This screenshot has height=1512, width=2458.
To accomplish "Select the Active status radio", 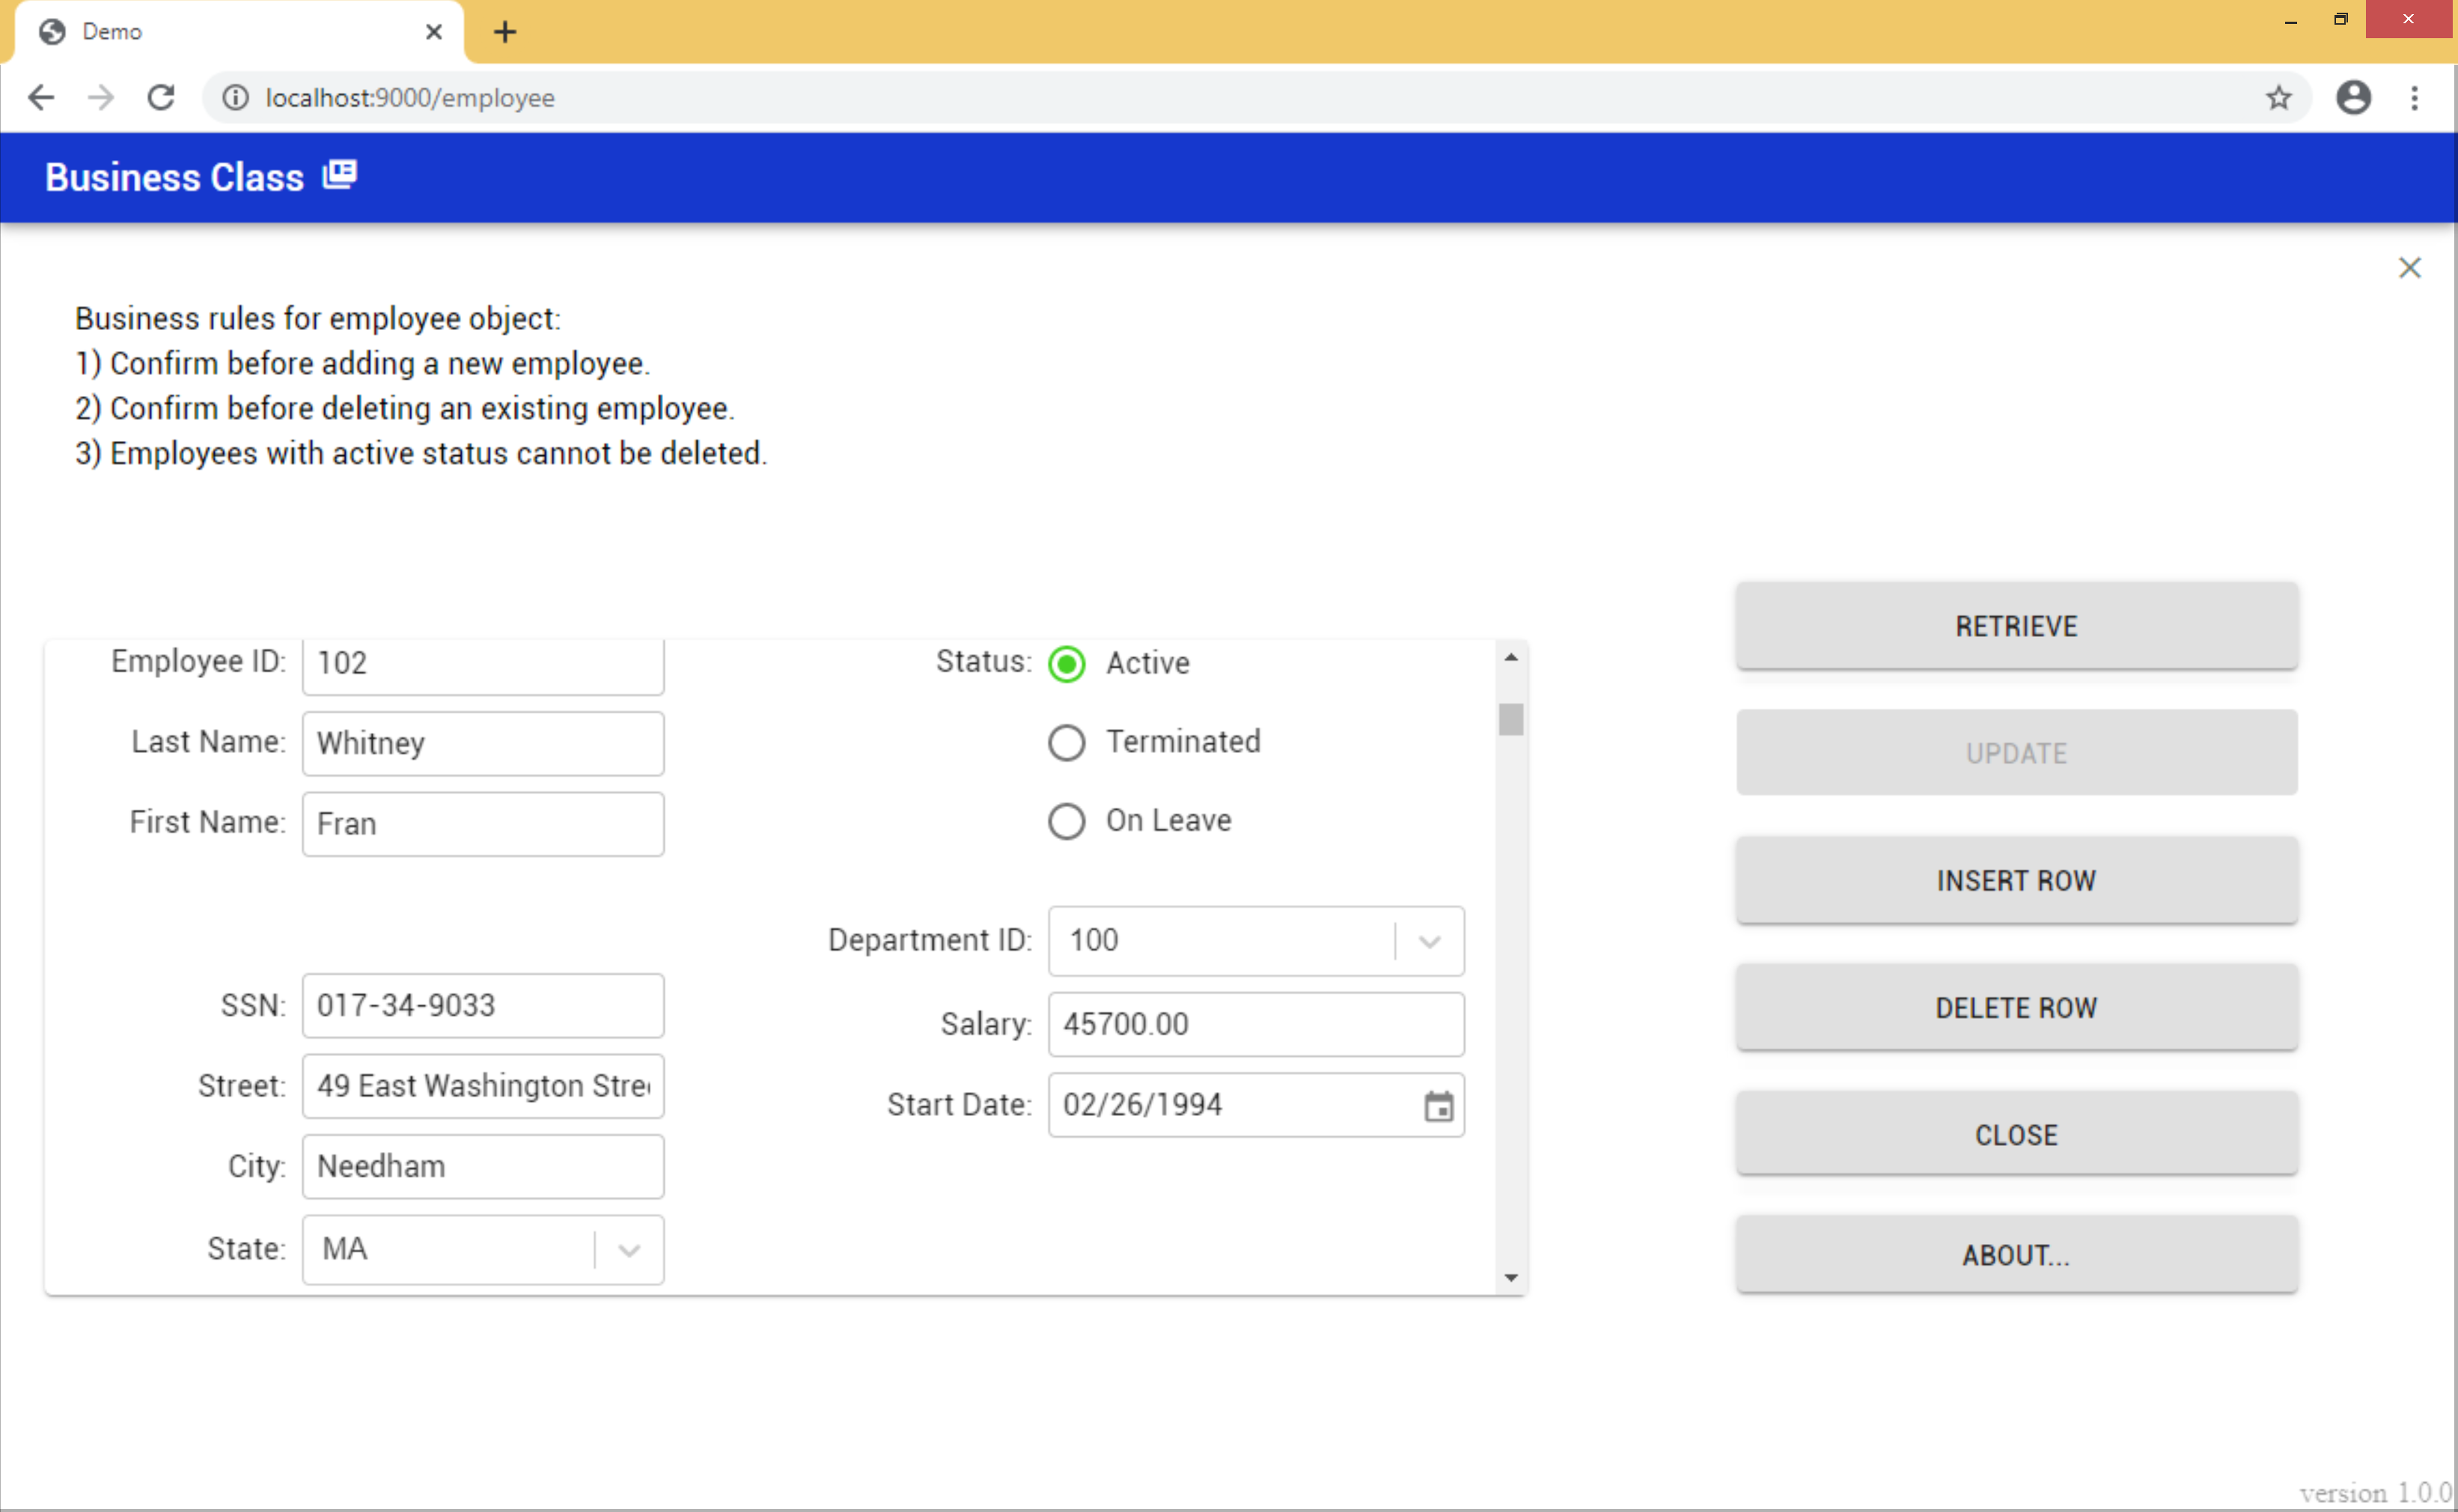I will pyautogui.click(x=1066, y=664).
